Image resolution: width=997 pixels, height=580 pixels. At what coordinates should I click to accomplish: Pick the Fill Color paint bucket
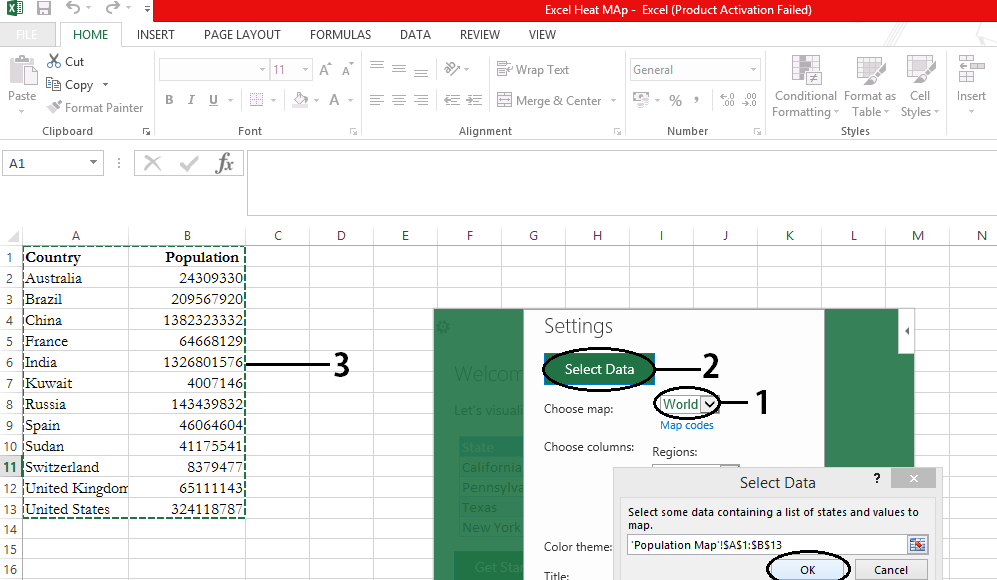[x=301, y=100]
